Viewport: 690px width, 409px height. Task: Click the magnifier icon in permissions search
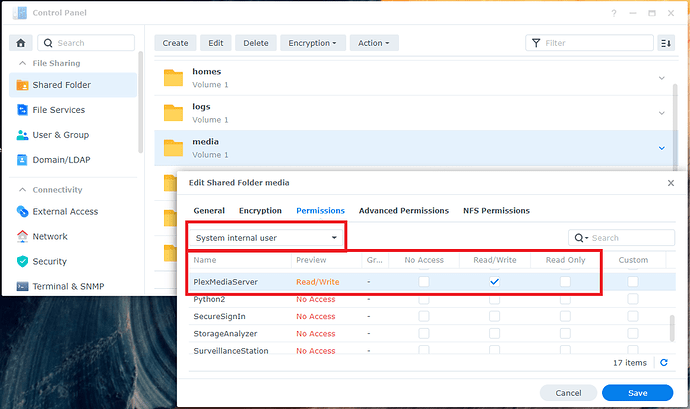tap(580, 238)
